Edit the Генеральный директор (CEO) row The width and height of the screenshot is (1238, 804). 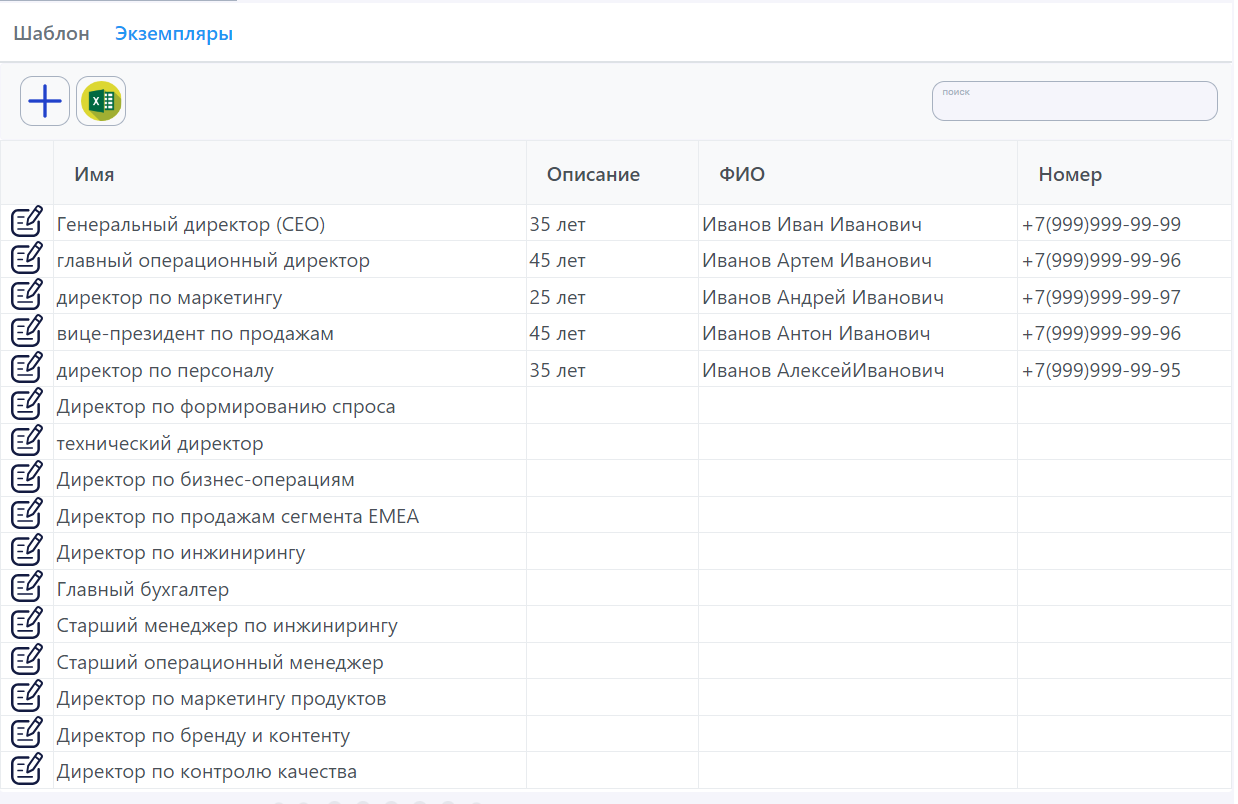(x=27, y=222)
